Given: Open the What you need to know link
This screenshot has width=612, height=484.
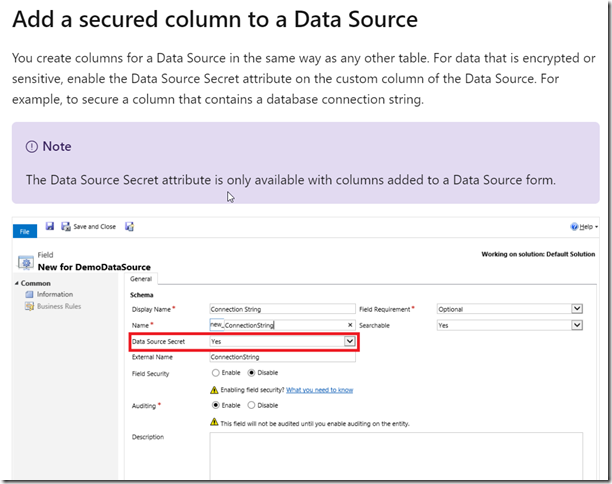Looking at the screenshot, I should pos(320,390).
